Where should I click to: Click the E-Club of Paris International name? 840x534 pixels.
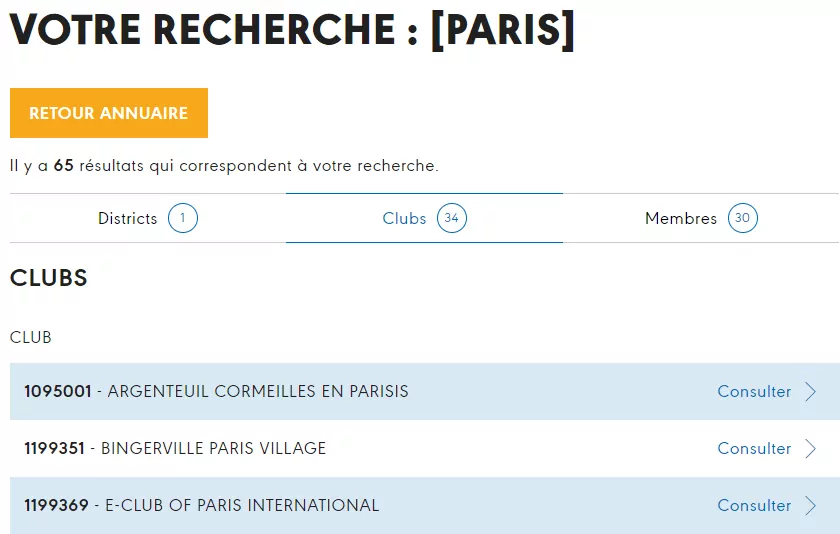point(242,505)
